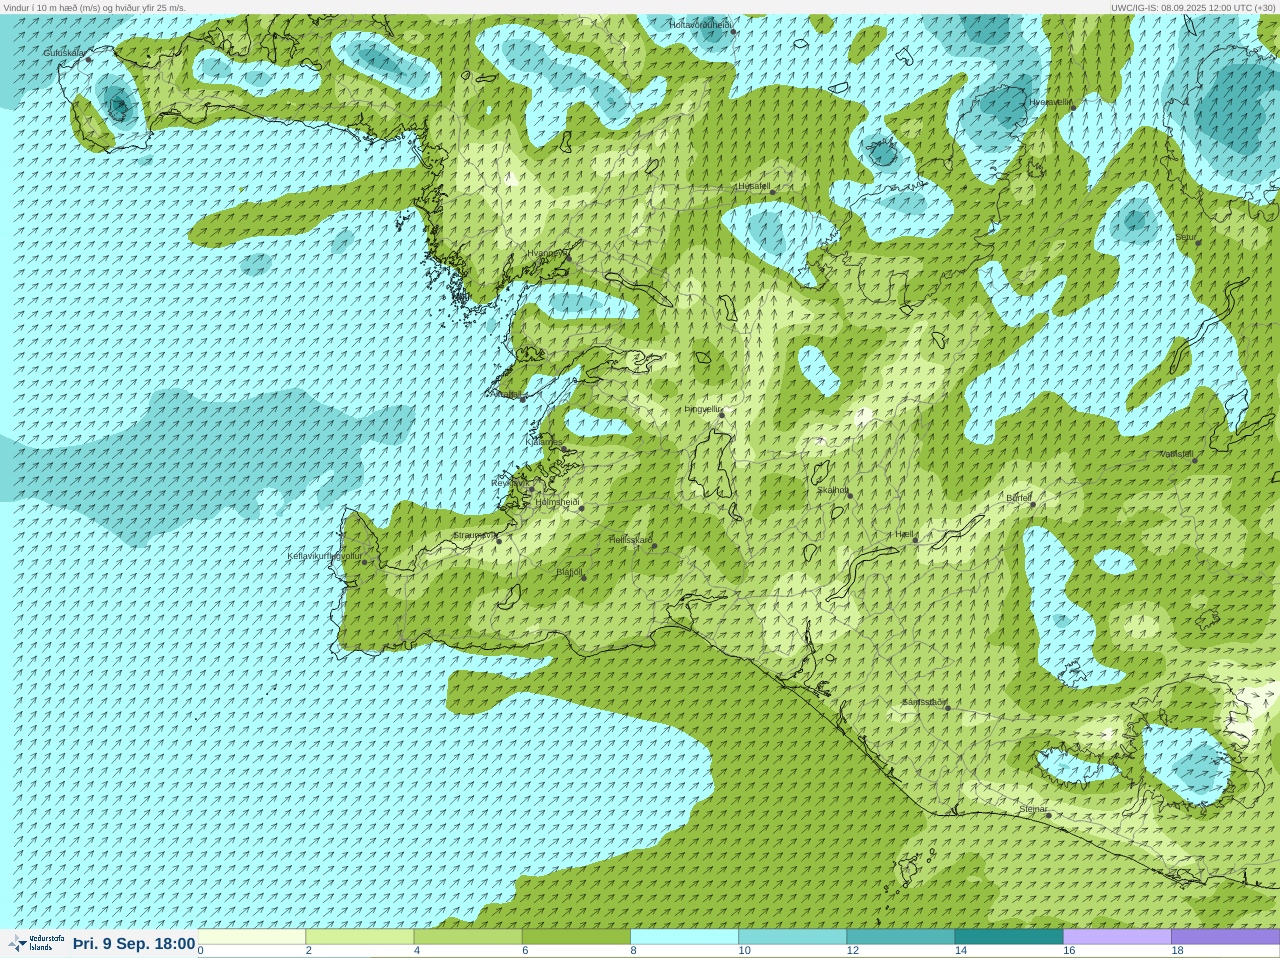Click the forecast time 'Þri. 9 Sep. 18:00'
This screenshot has width=1280, height=958.
(x=134, y=944)
